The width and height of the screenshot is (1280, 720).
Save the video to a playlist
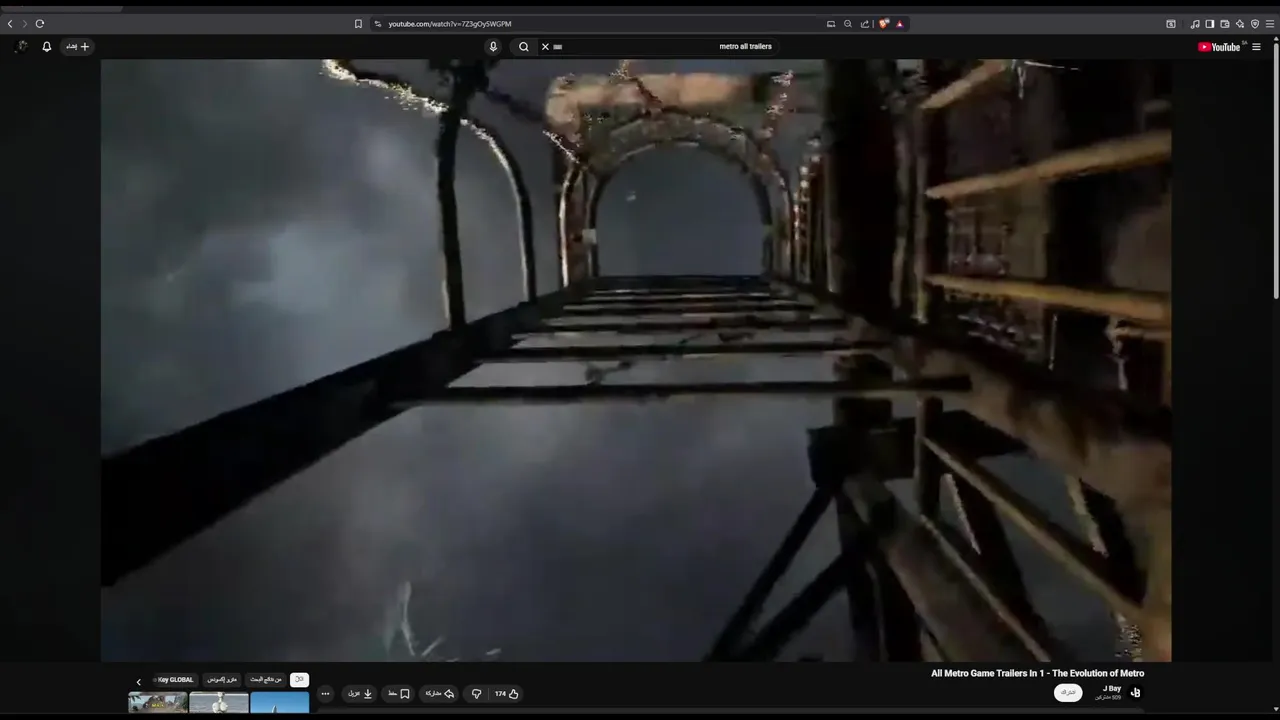[399, 693]
